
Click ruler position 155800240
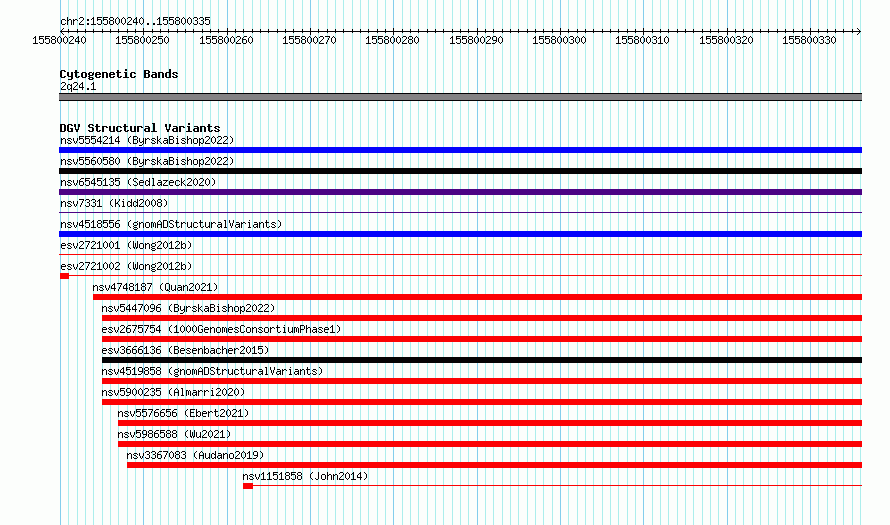pyautogui.click(x=60, y=40)
